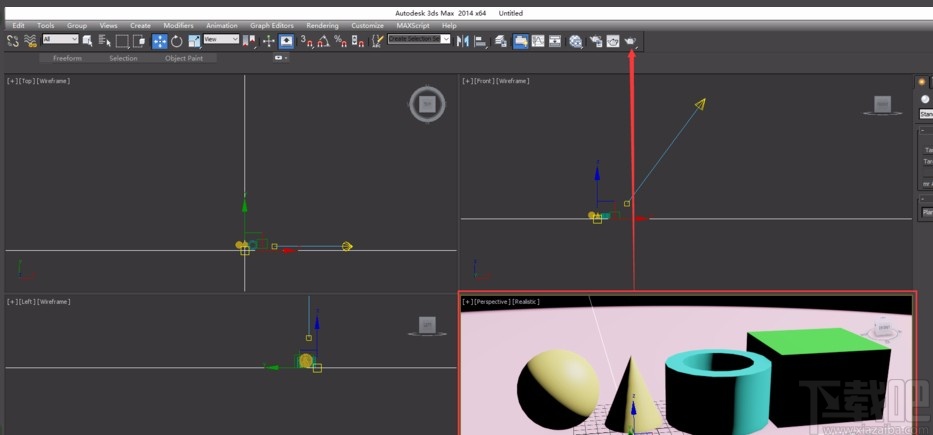Open Select by Name list tool
The width and height of the screenshot is (933, 435).
[x=105, y=40]
